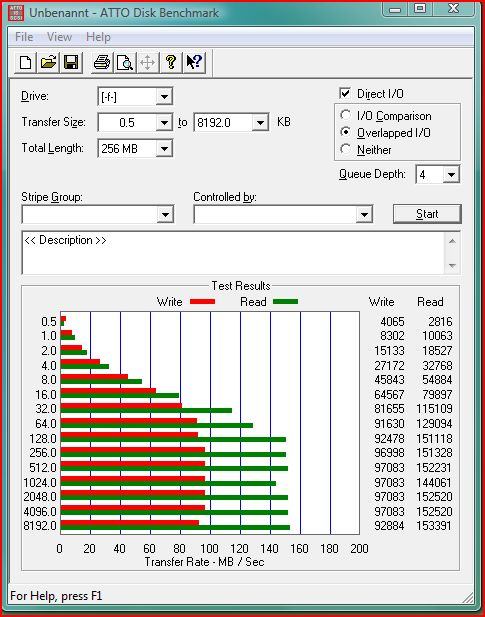Open the Drive dropdown
Image resolution: width=485 pixels, height=617 pixels.
pos(164,96)
